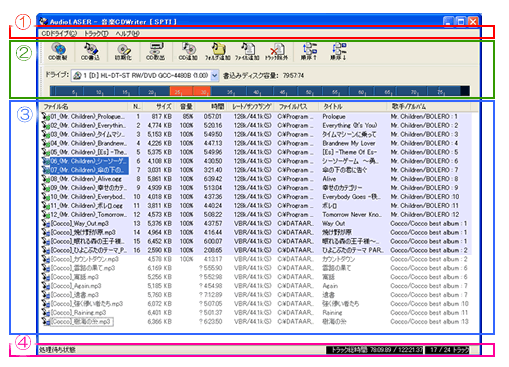This screenshot has height=367, width=509.
Task: Click the 順序↓ (move track down) icon
Action: [339, 52]
